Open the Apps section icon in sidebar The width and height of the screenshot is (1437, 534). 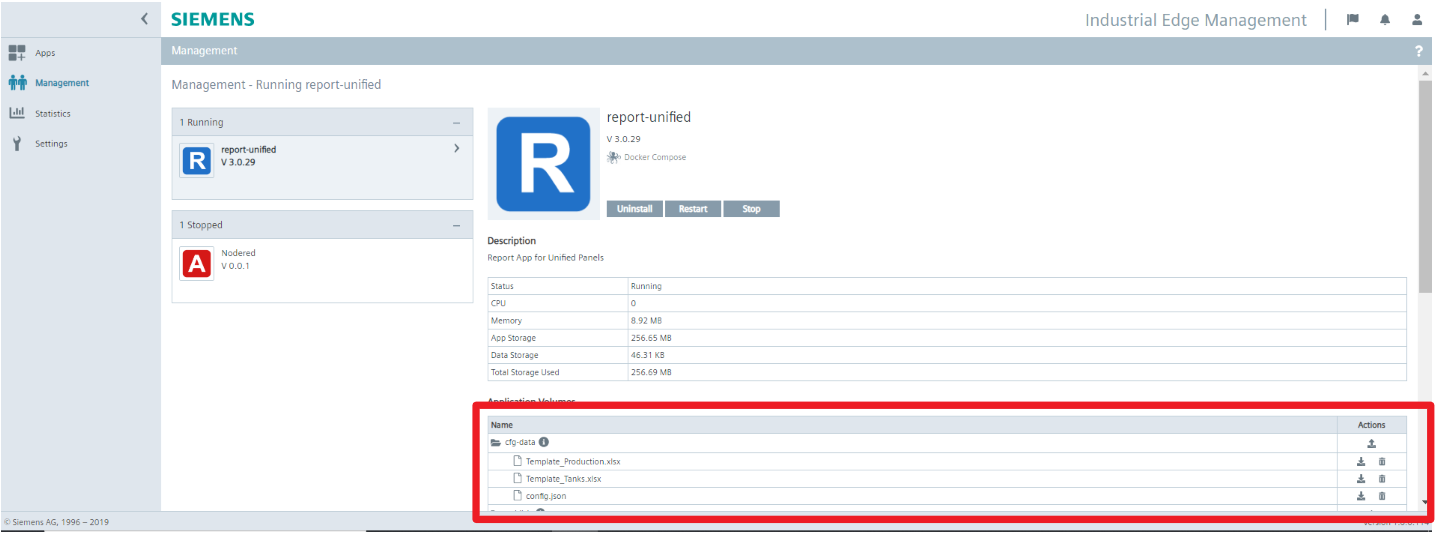click(17, 53)
